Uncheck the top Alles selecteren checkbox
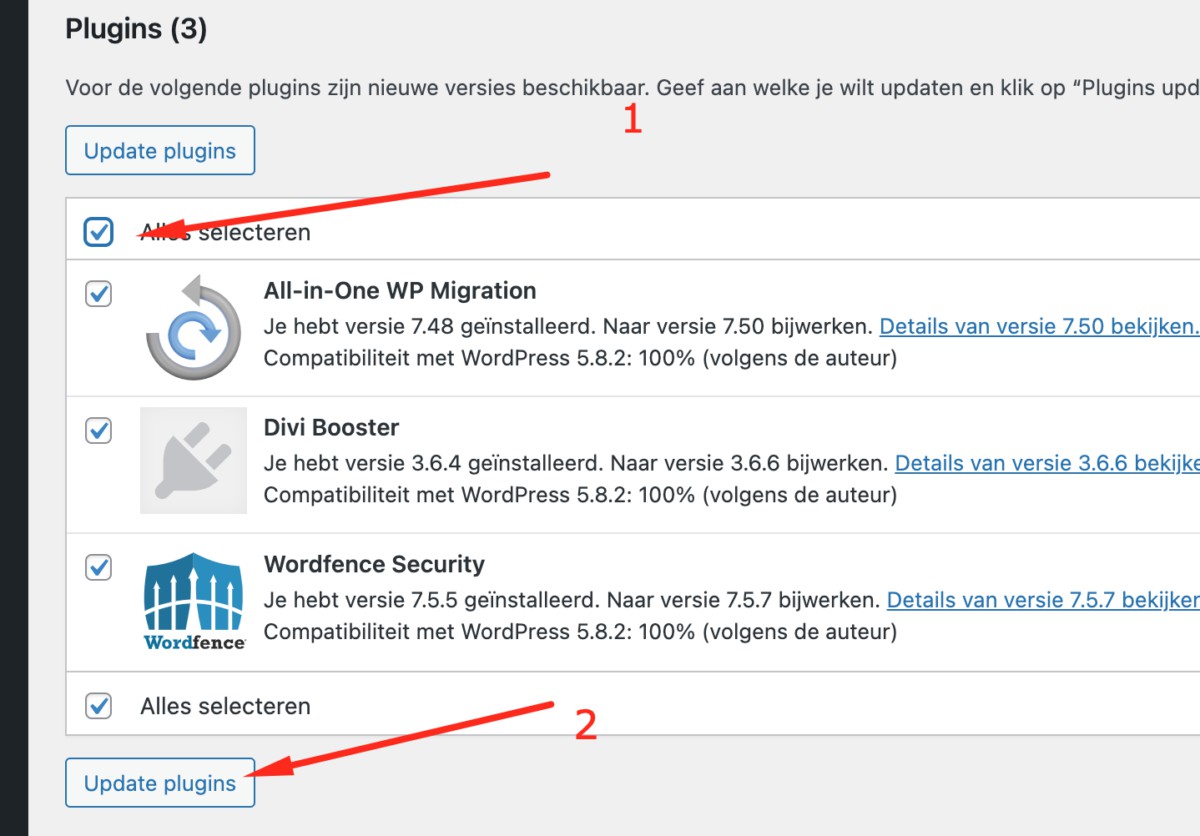The image size is (1200, 836). [98, 231]
